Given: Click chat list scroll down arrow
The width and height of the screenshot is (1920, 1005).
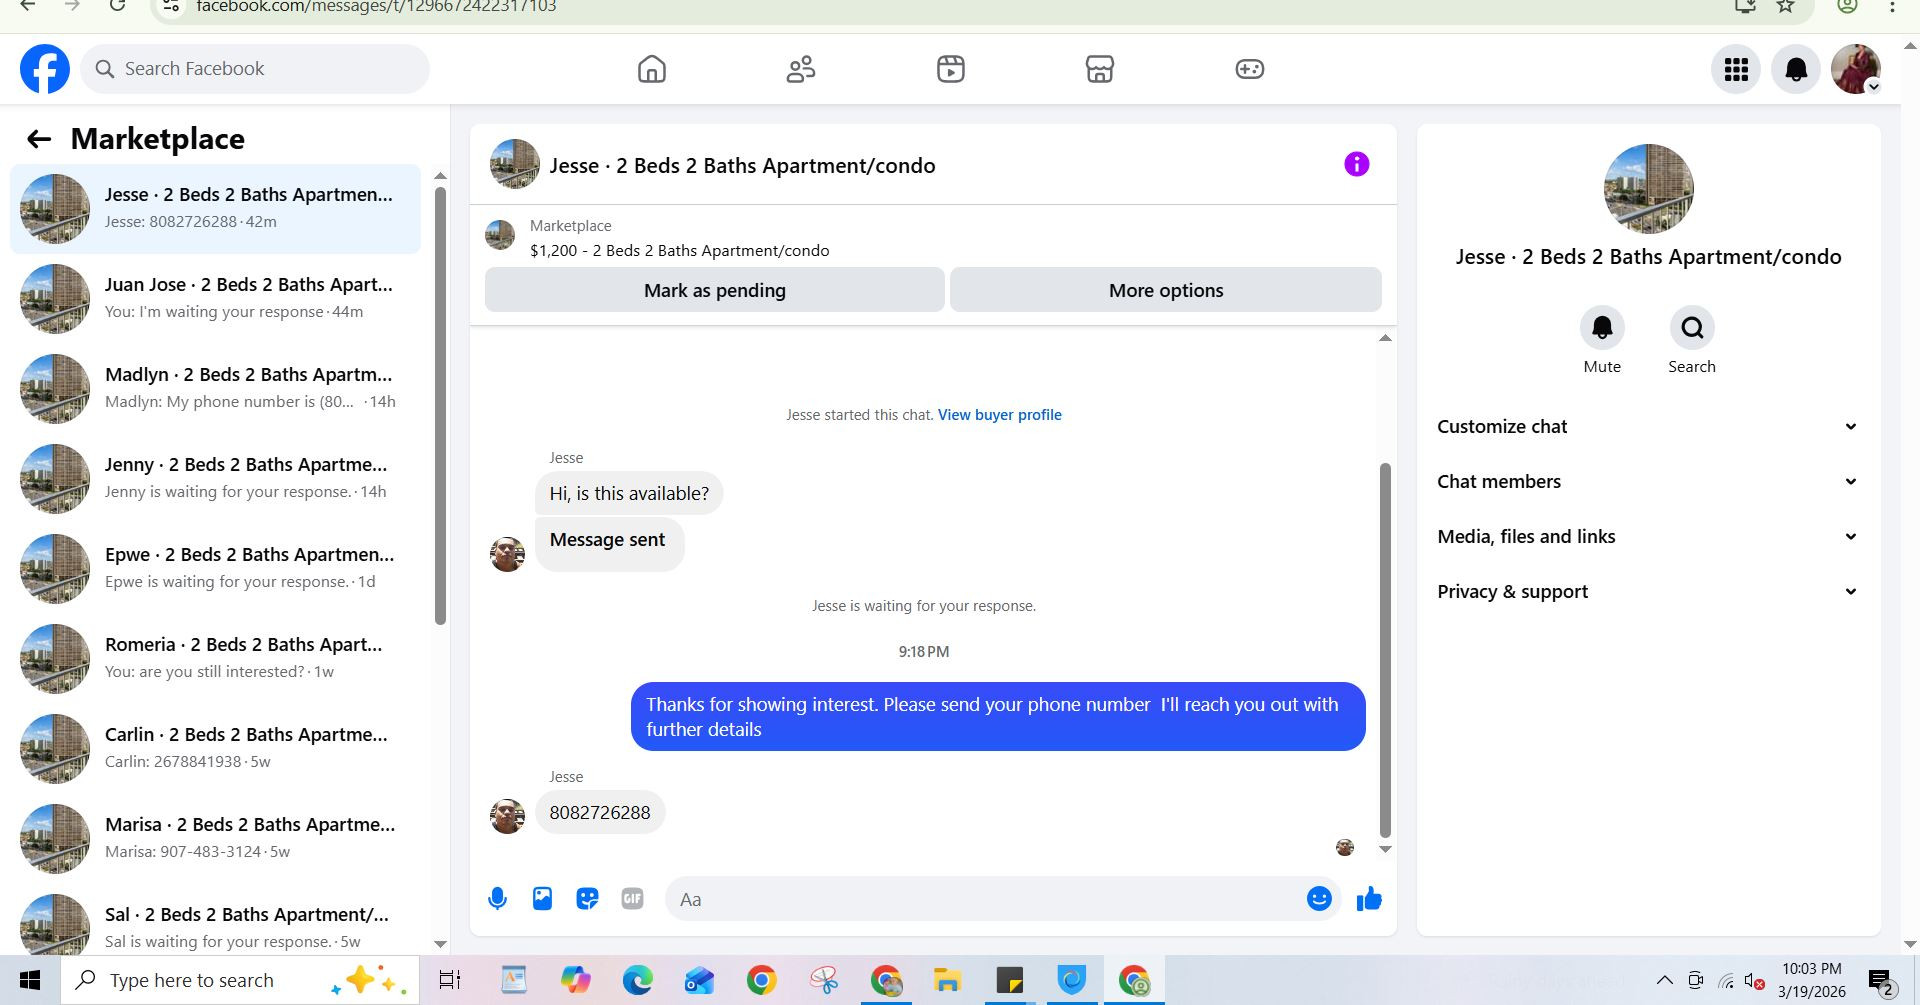Looking at the screenshot, I should click(440, 944).
